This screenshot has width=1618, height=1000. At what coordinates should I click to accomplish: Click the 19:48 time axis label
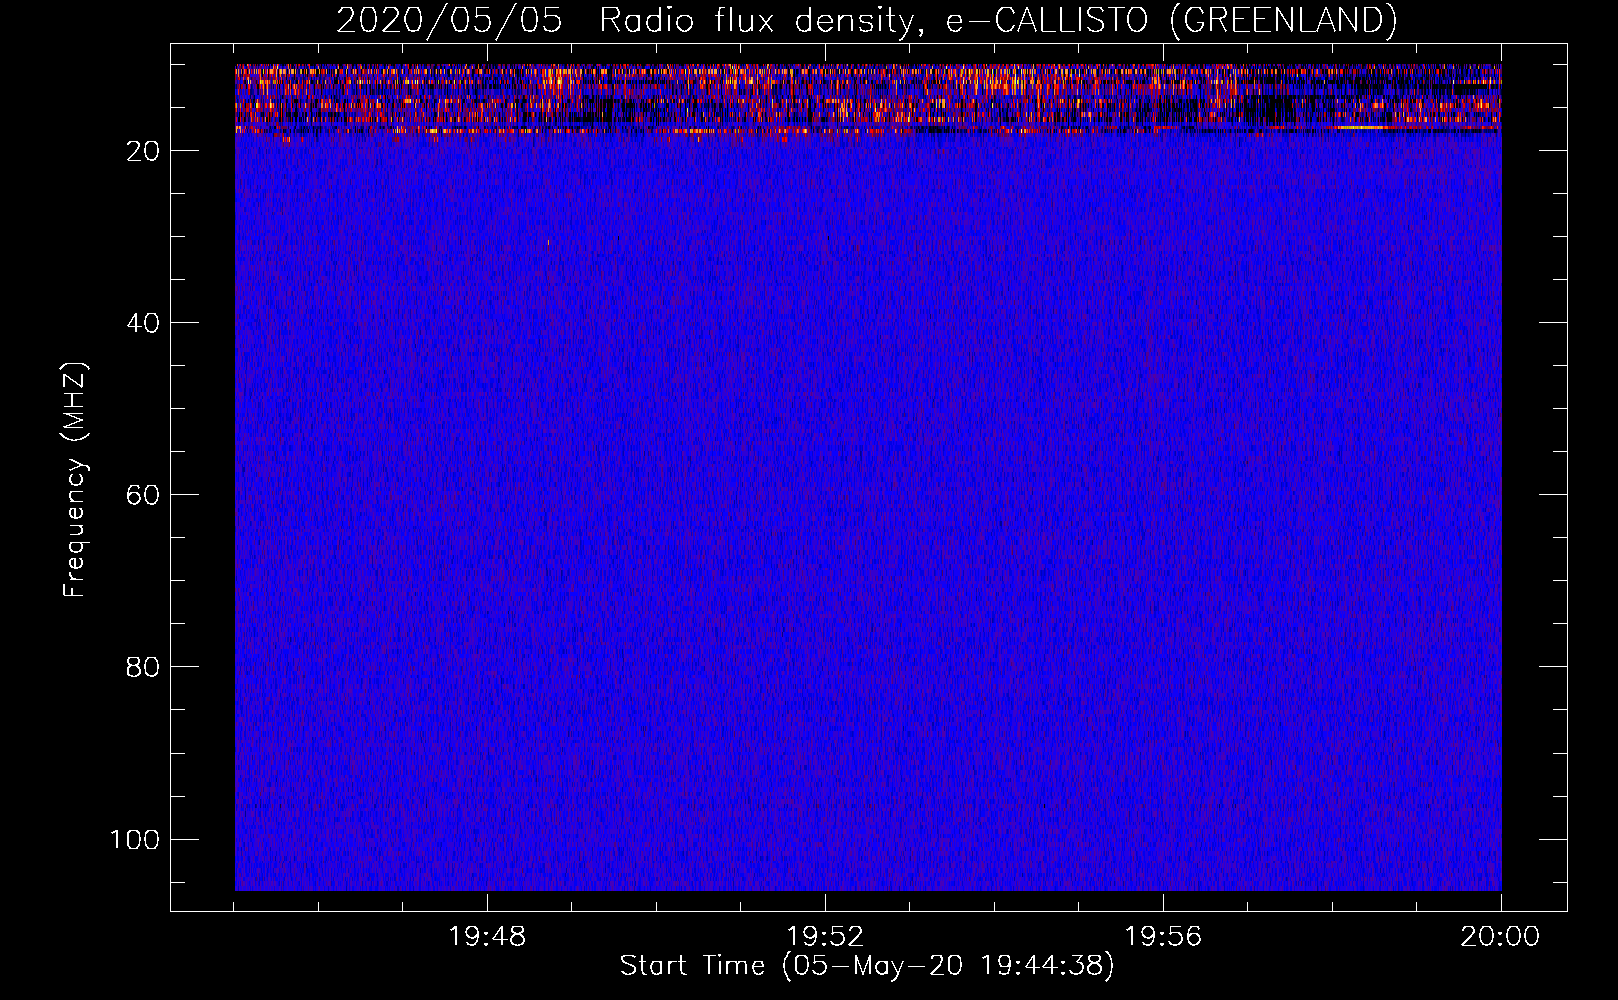(x=487, y=937)
